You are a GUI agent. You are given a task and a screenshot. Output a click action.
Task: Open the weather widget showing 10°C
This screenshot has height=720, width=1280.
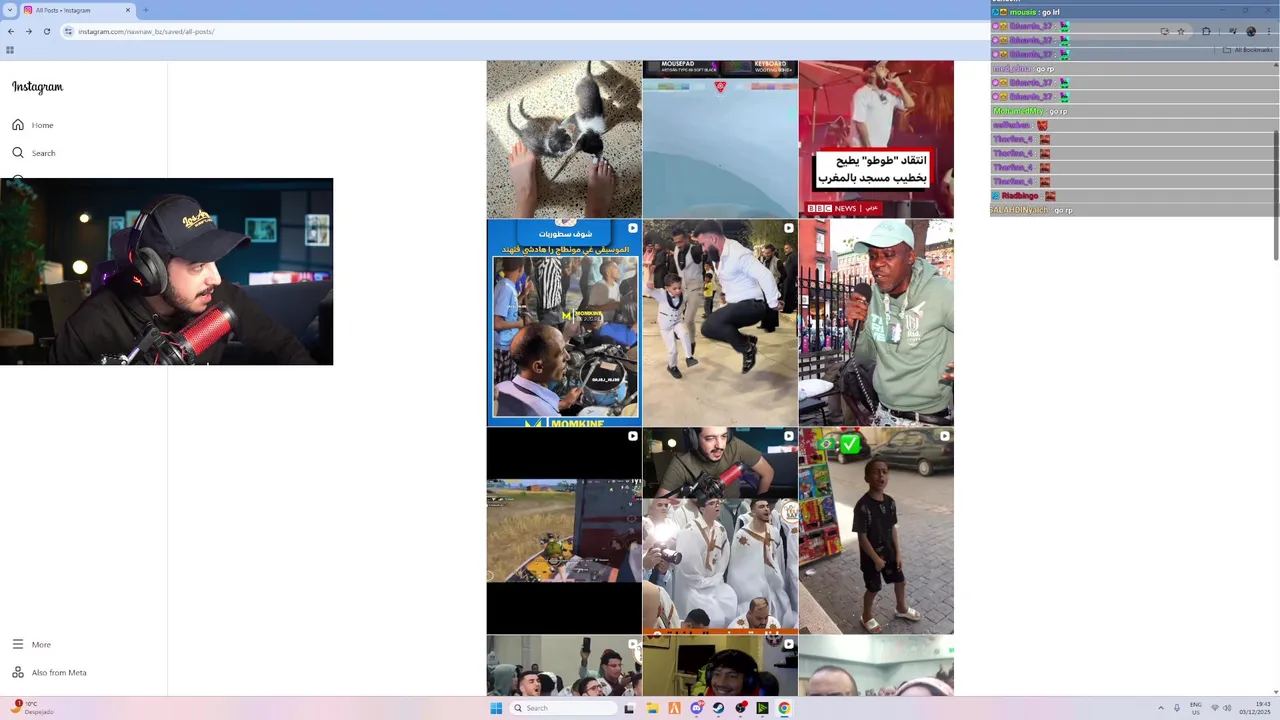[x=32, y=708]
